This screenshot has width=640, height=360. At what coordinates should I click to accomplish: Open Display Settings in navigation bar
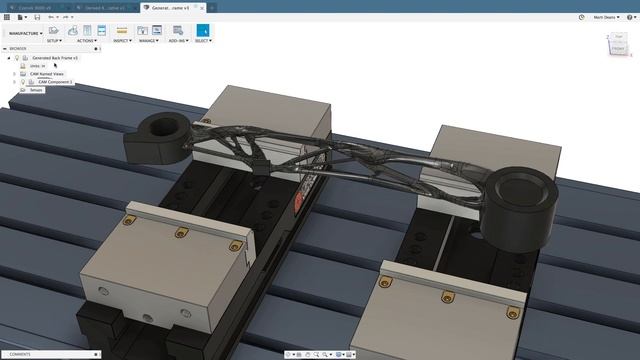point(338,355)
